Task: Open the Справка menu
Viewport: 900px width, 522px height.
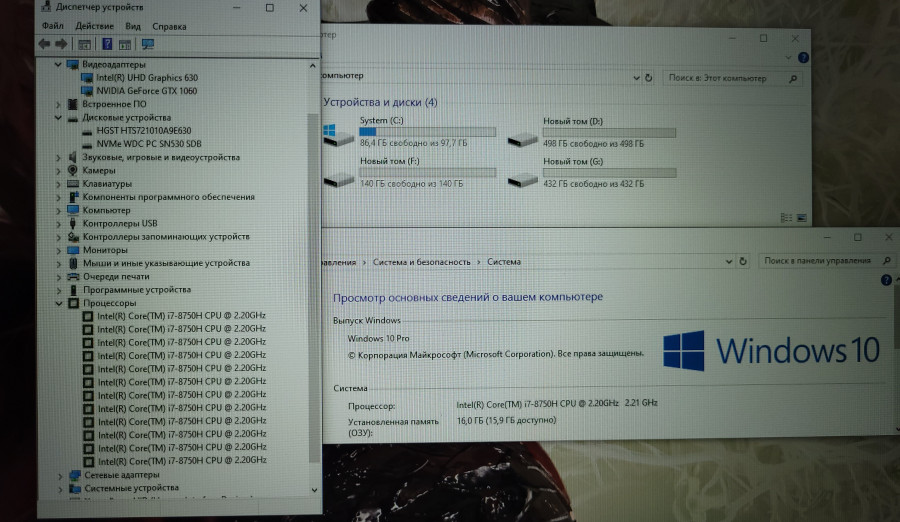Action: (169, 26)
